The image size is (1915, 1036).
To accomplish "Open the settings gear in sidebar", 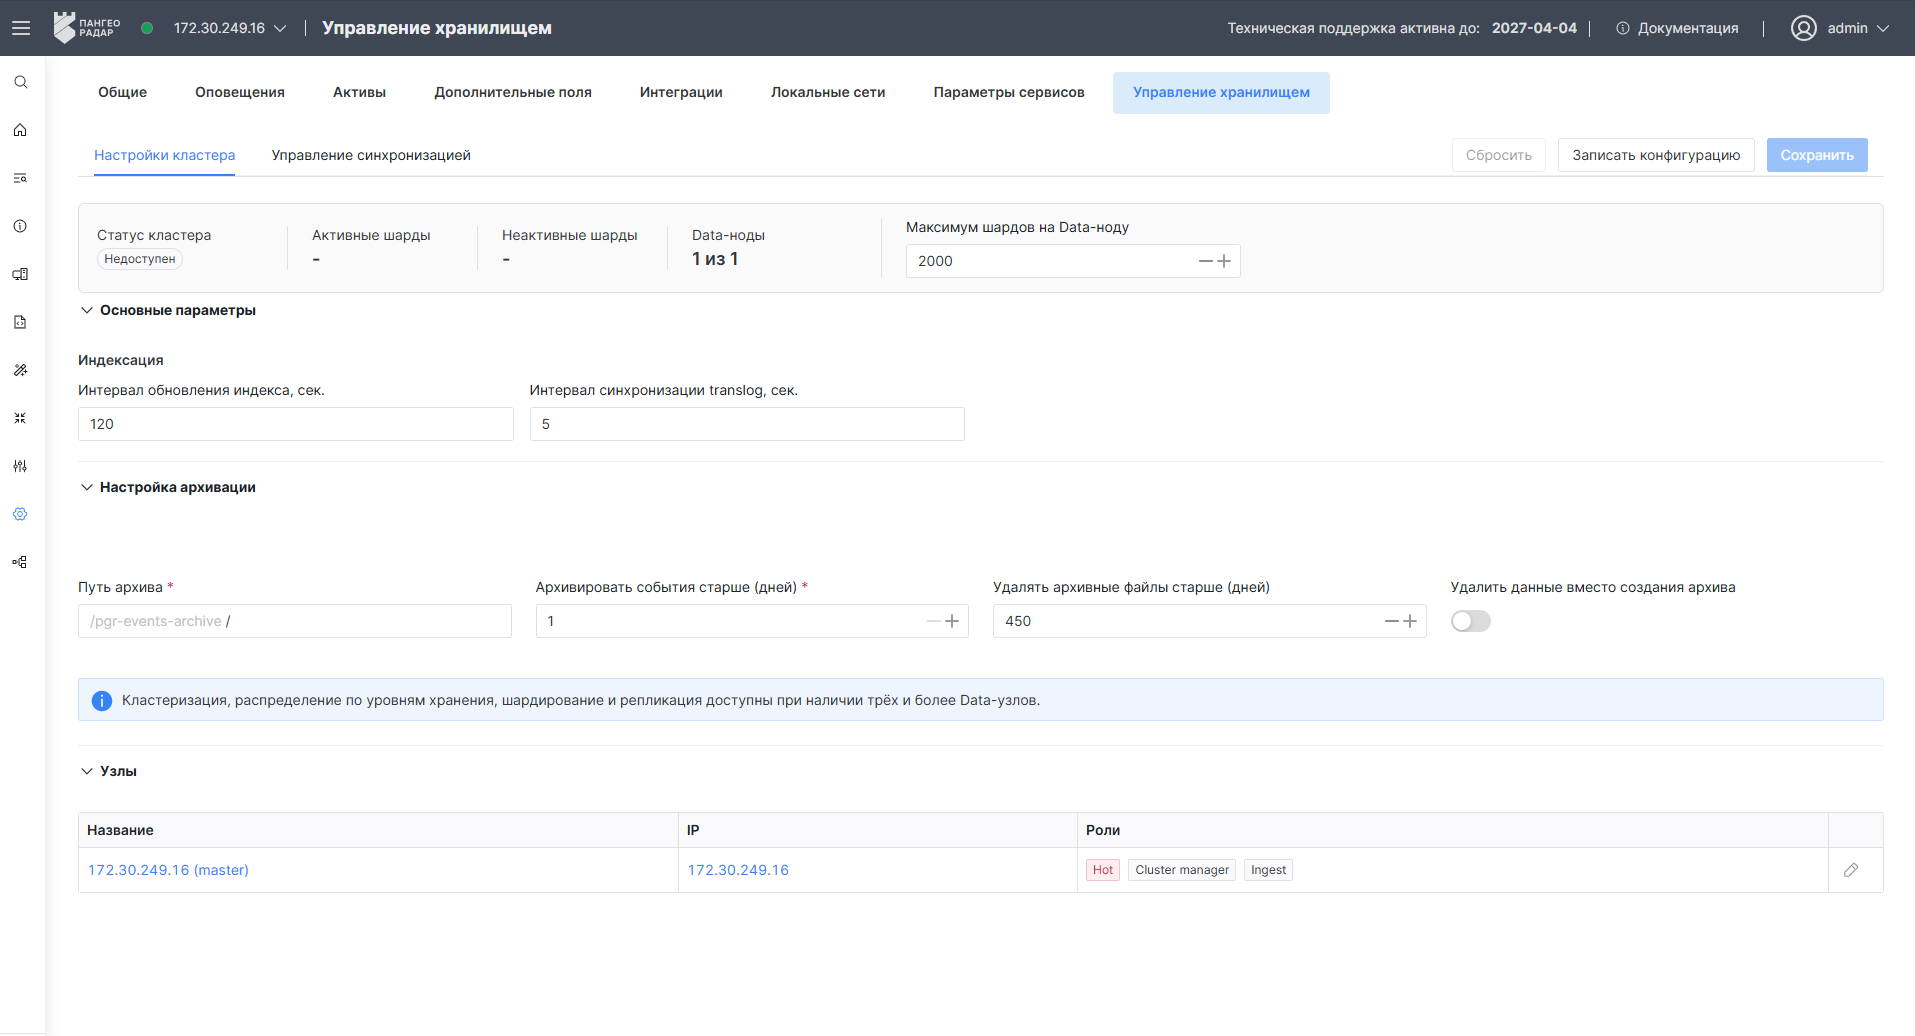I will pos(20,514).
